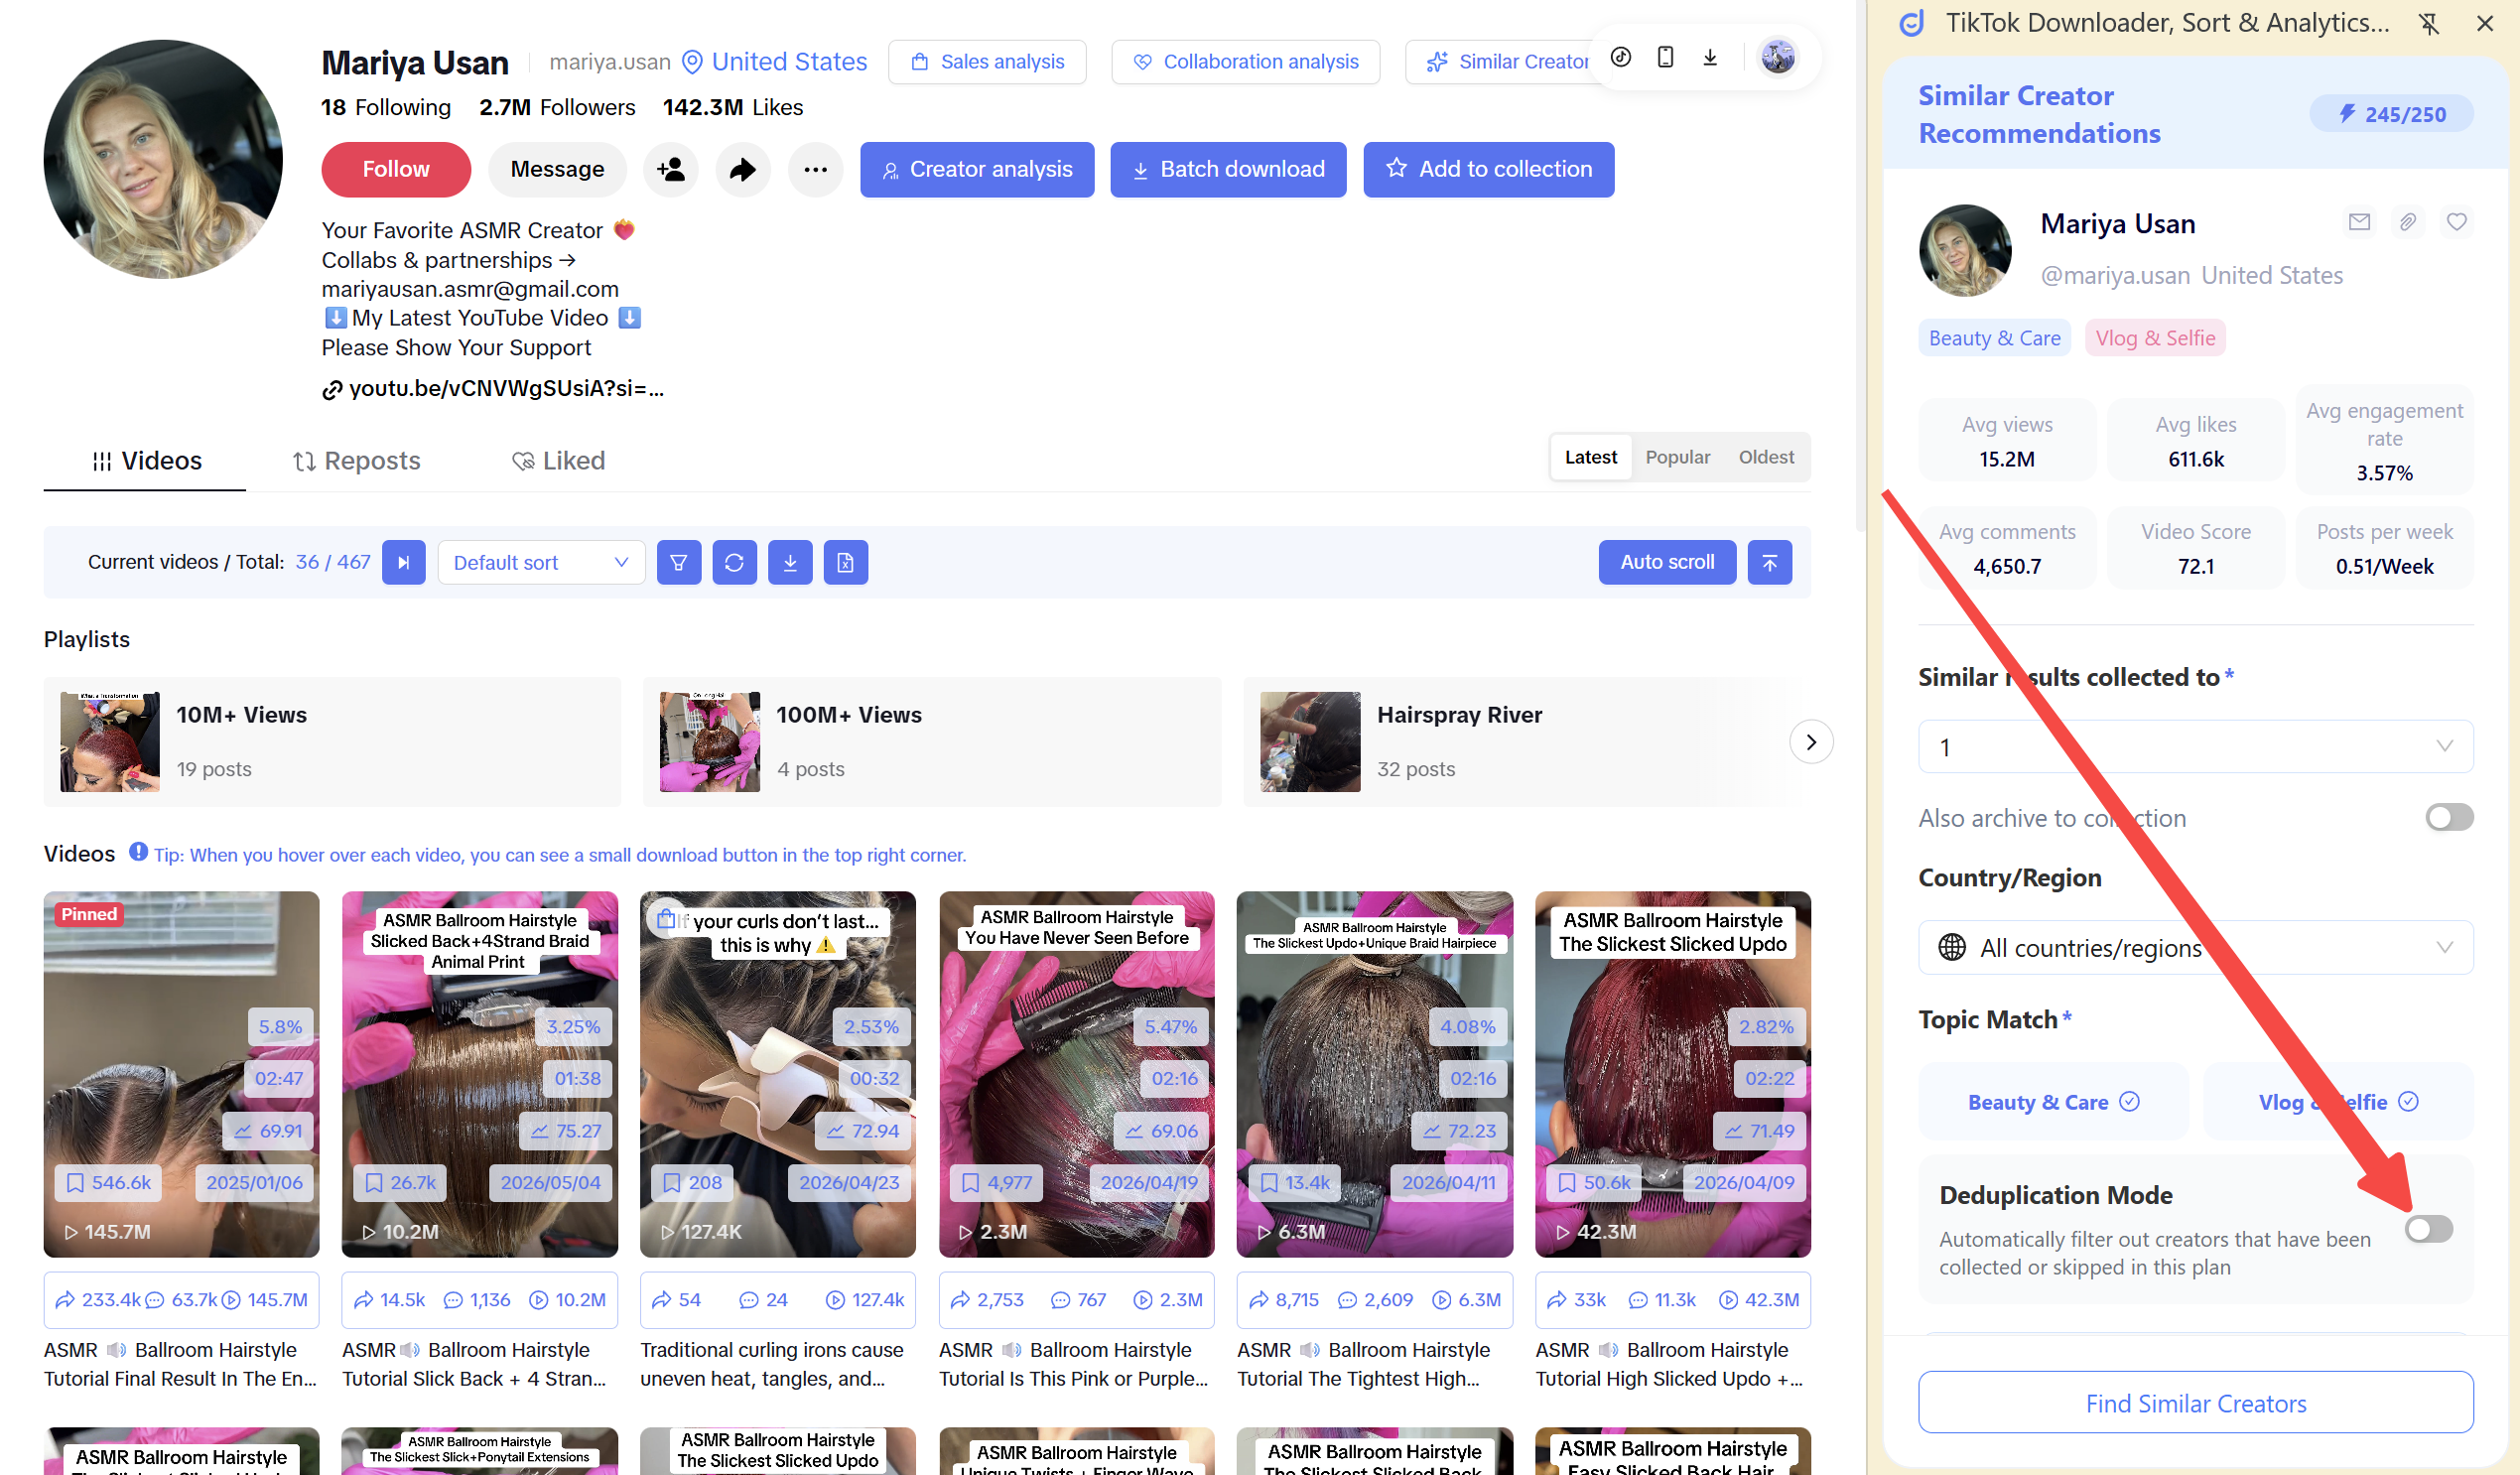Open the 100M+ Views playlist

click(932, 742)
